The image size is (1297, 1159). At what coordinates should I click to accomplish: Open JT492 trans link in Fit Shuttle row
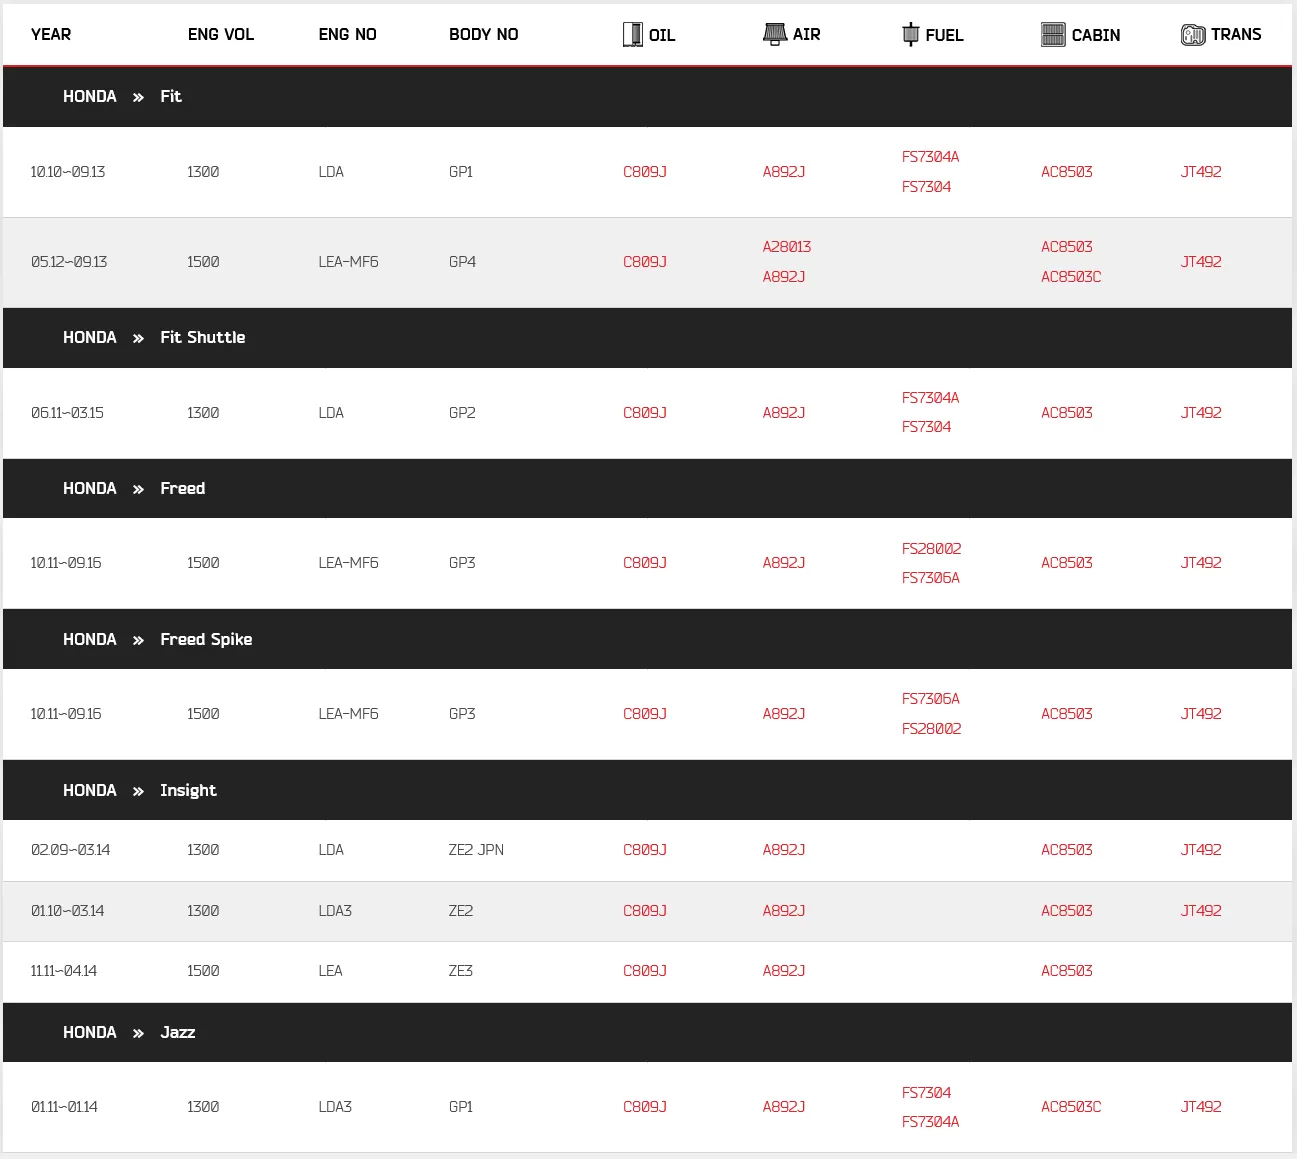tap(1201, 413)
